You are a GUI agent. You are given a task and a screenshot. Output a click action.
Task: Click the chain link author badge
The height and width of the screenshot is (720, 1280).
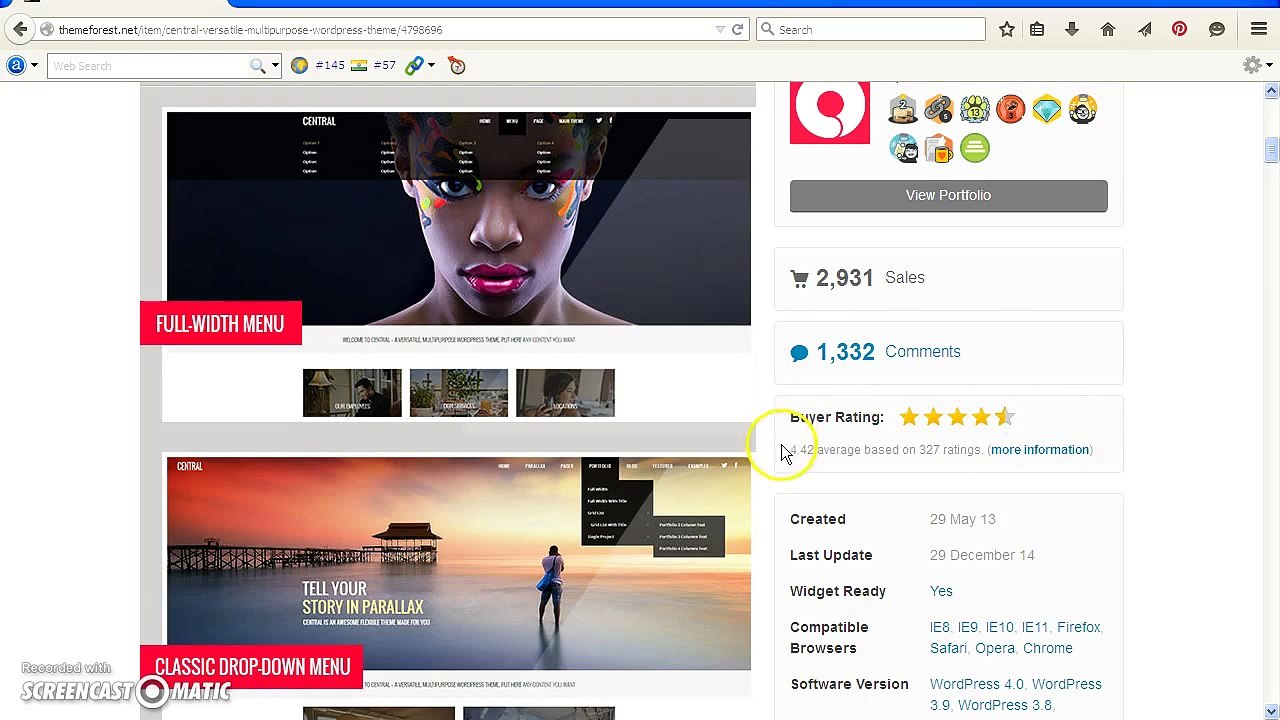(939, 109)
